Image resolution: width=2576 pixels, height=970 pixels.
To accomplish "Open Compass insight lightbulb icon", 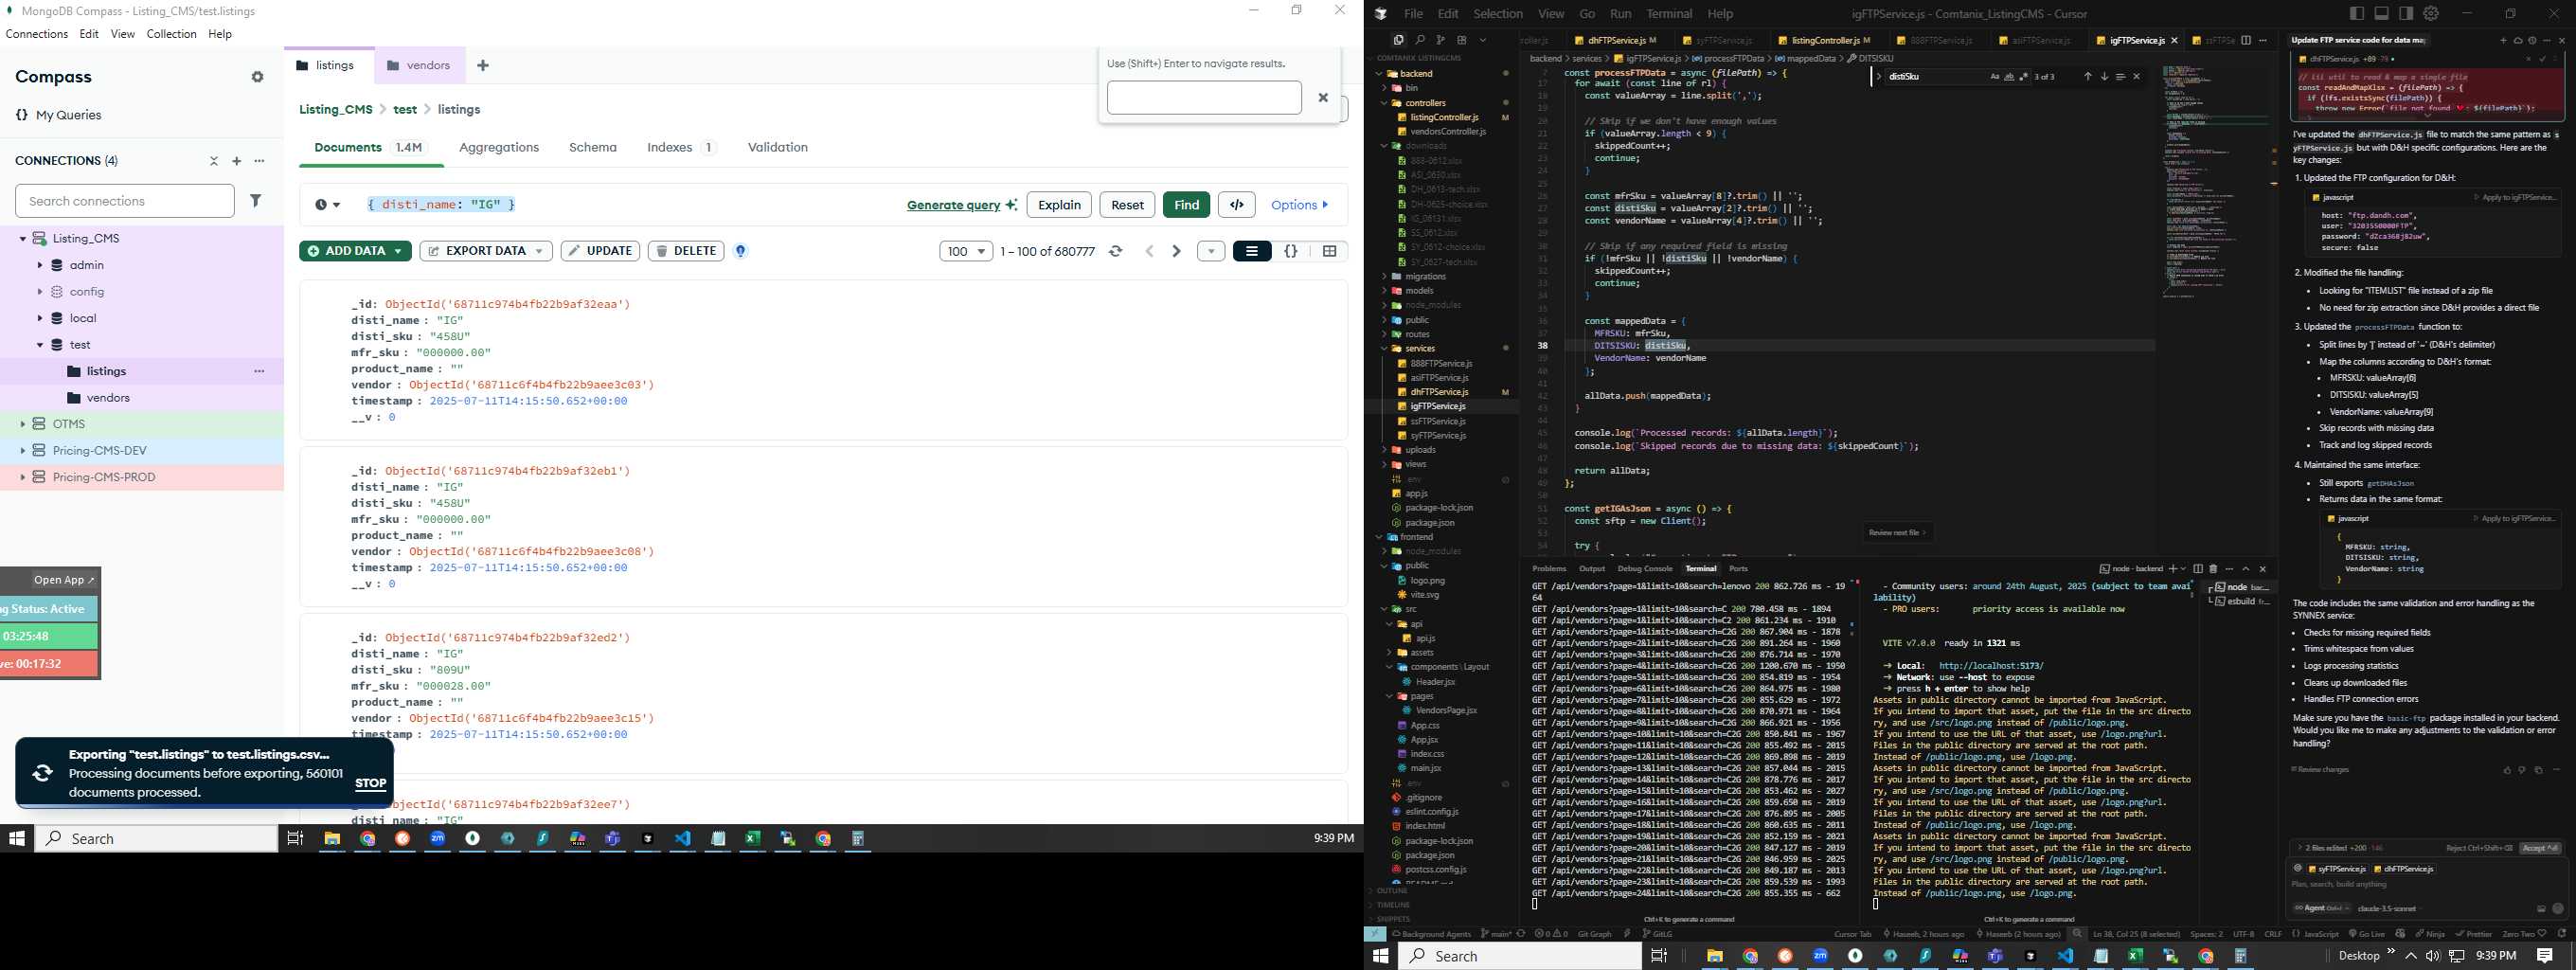I will 741,251.
